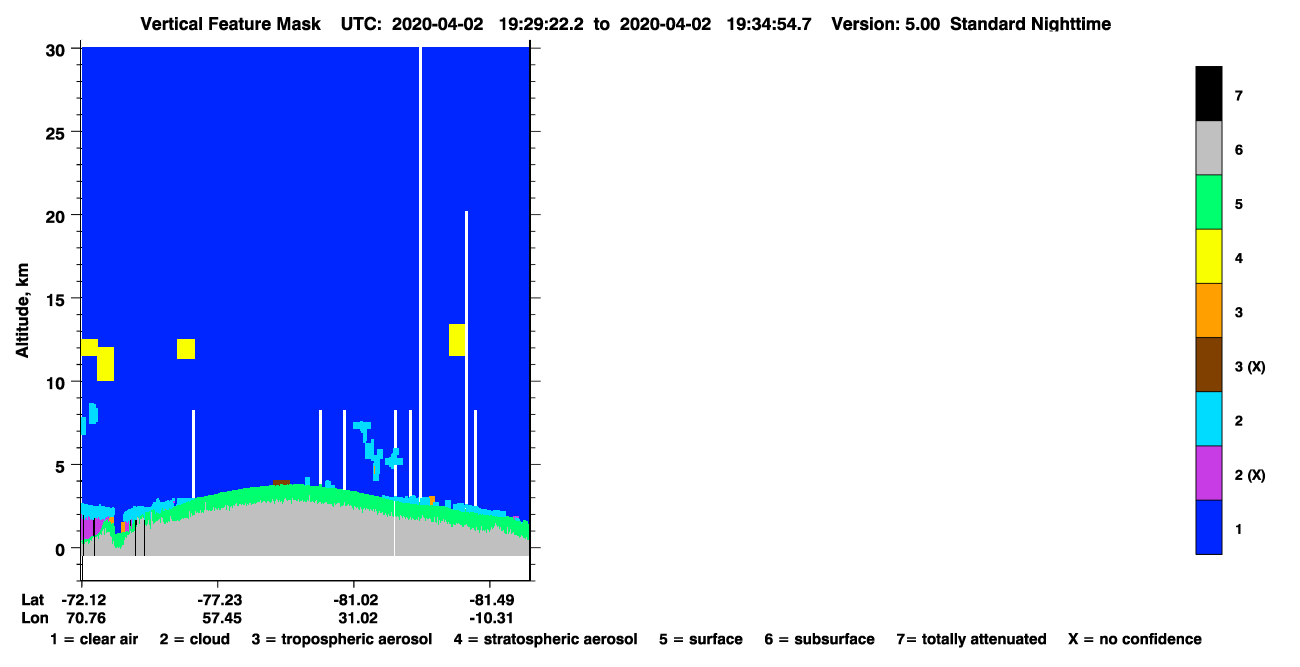
Task: Click the y-axis tick label 0
Action: [62, 548]
